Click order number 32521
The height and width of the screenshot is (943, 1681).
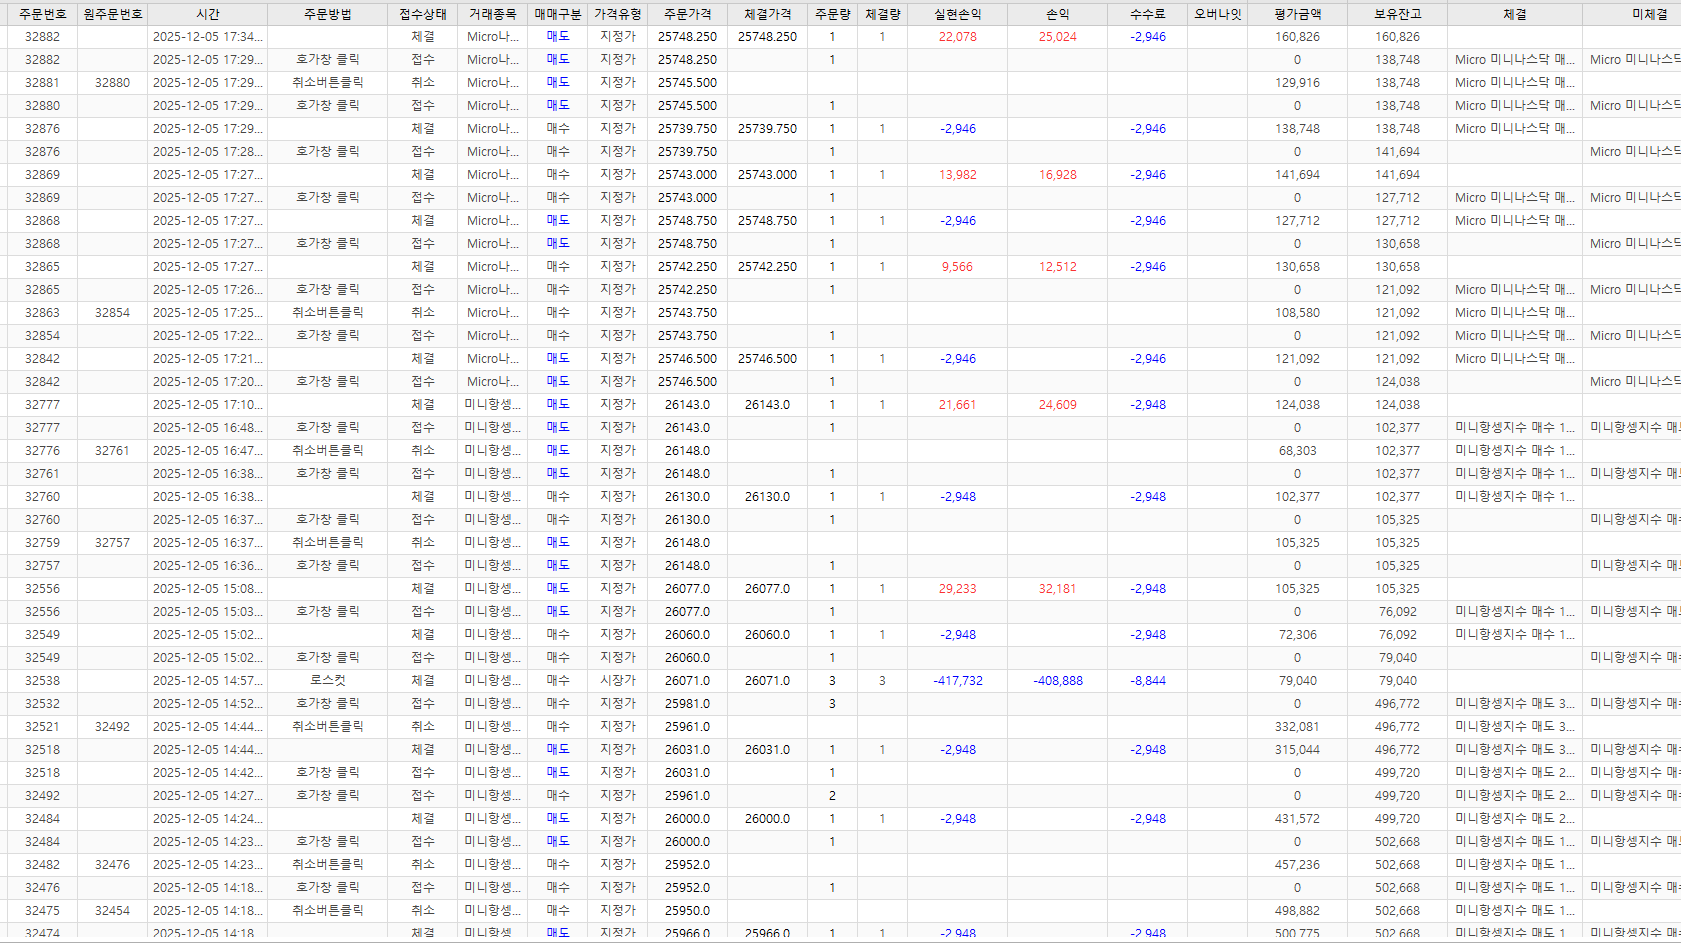point(42,727)
